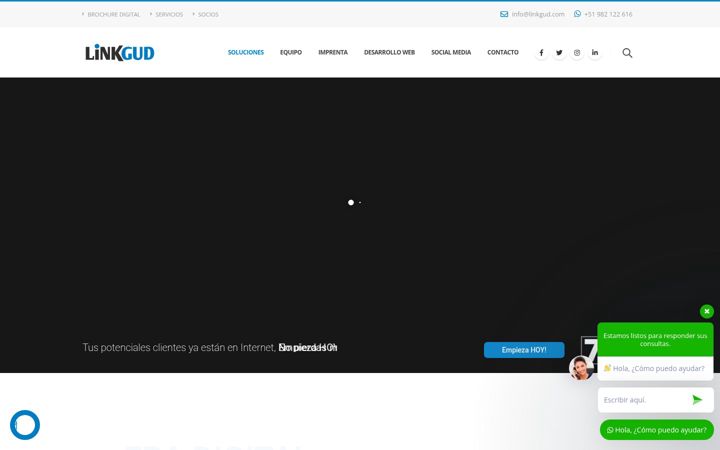Click the Empieza HOY! button
Image resolution: width=720 pixels, height=450 pixels.
tap(524, 350)
